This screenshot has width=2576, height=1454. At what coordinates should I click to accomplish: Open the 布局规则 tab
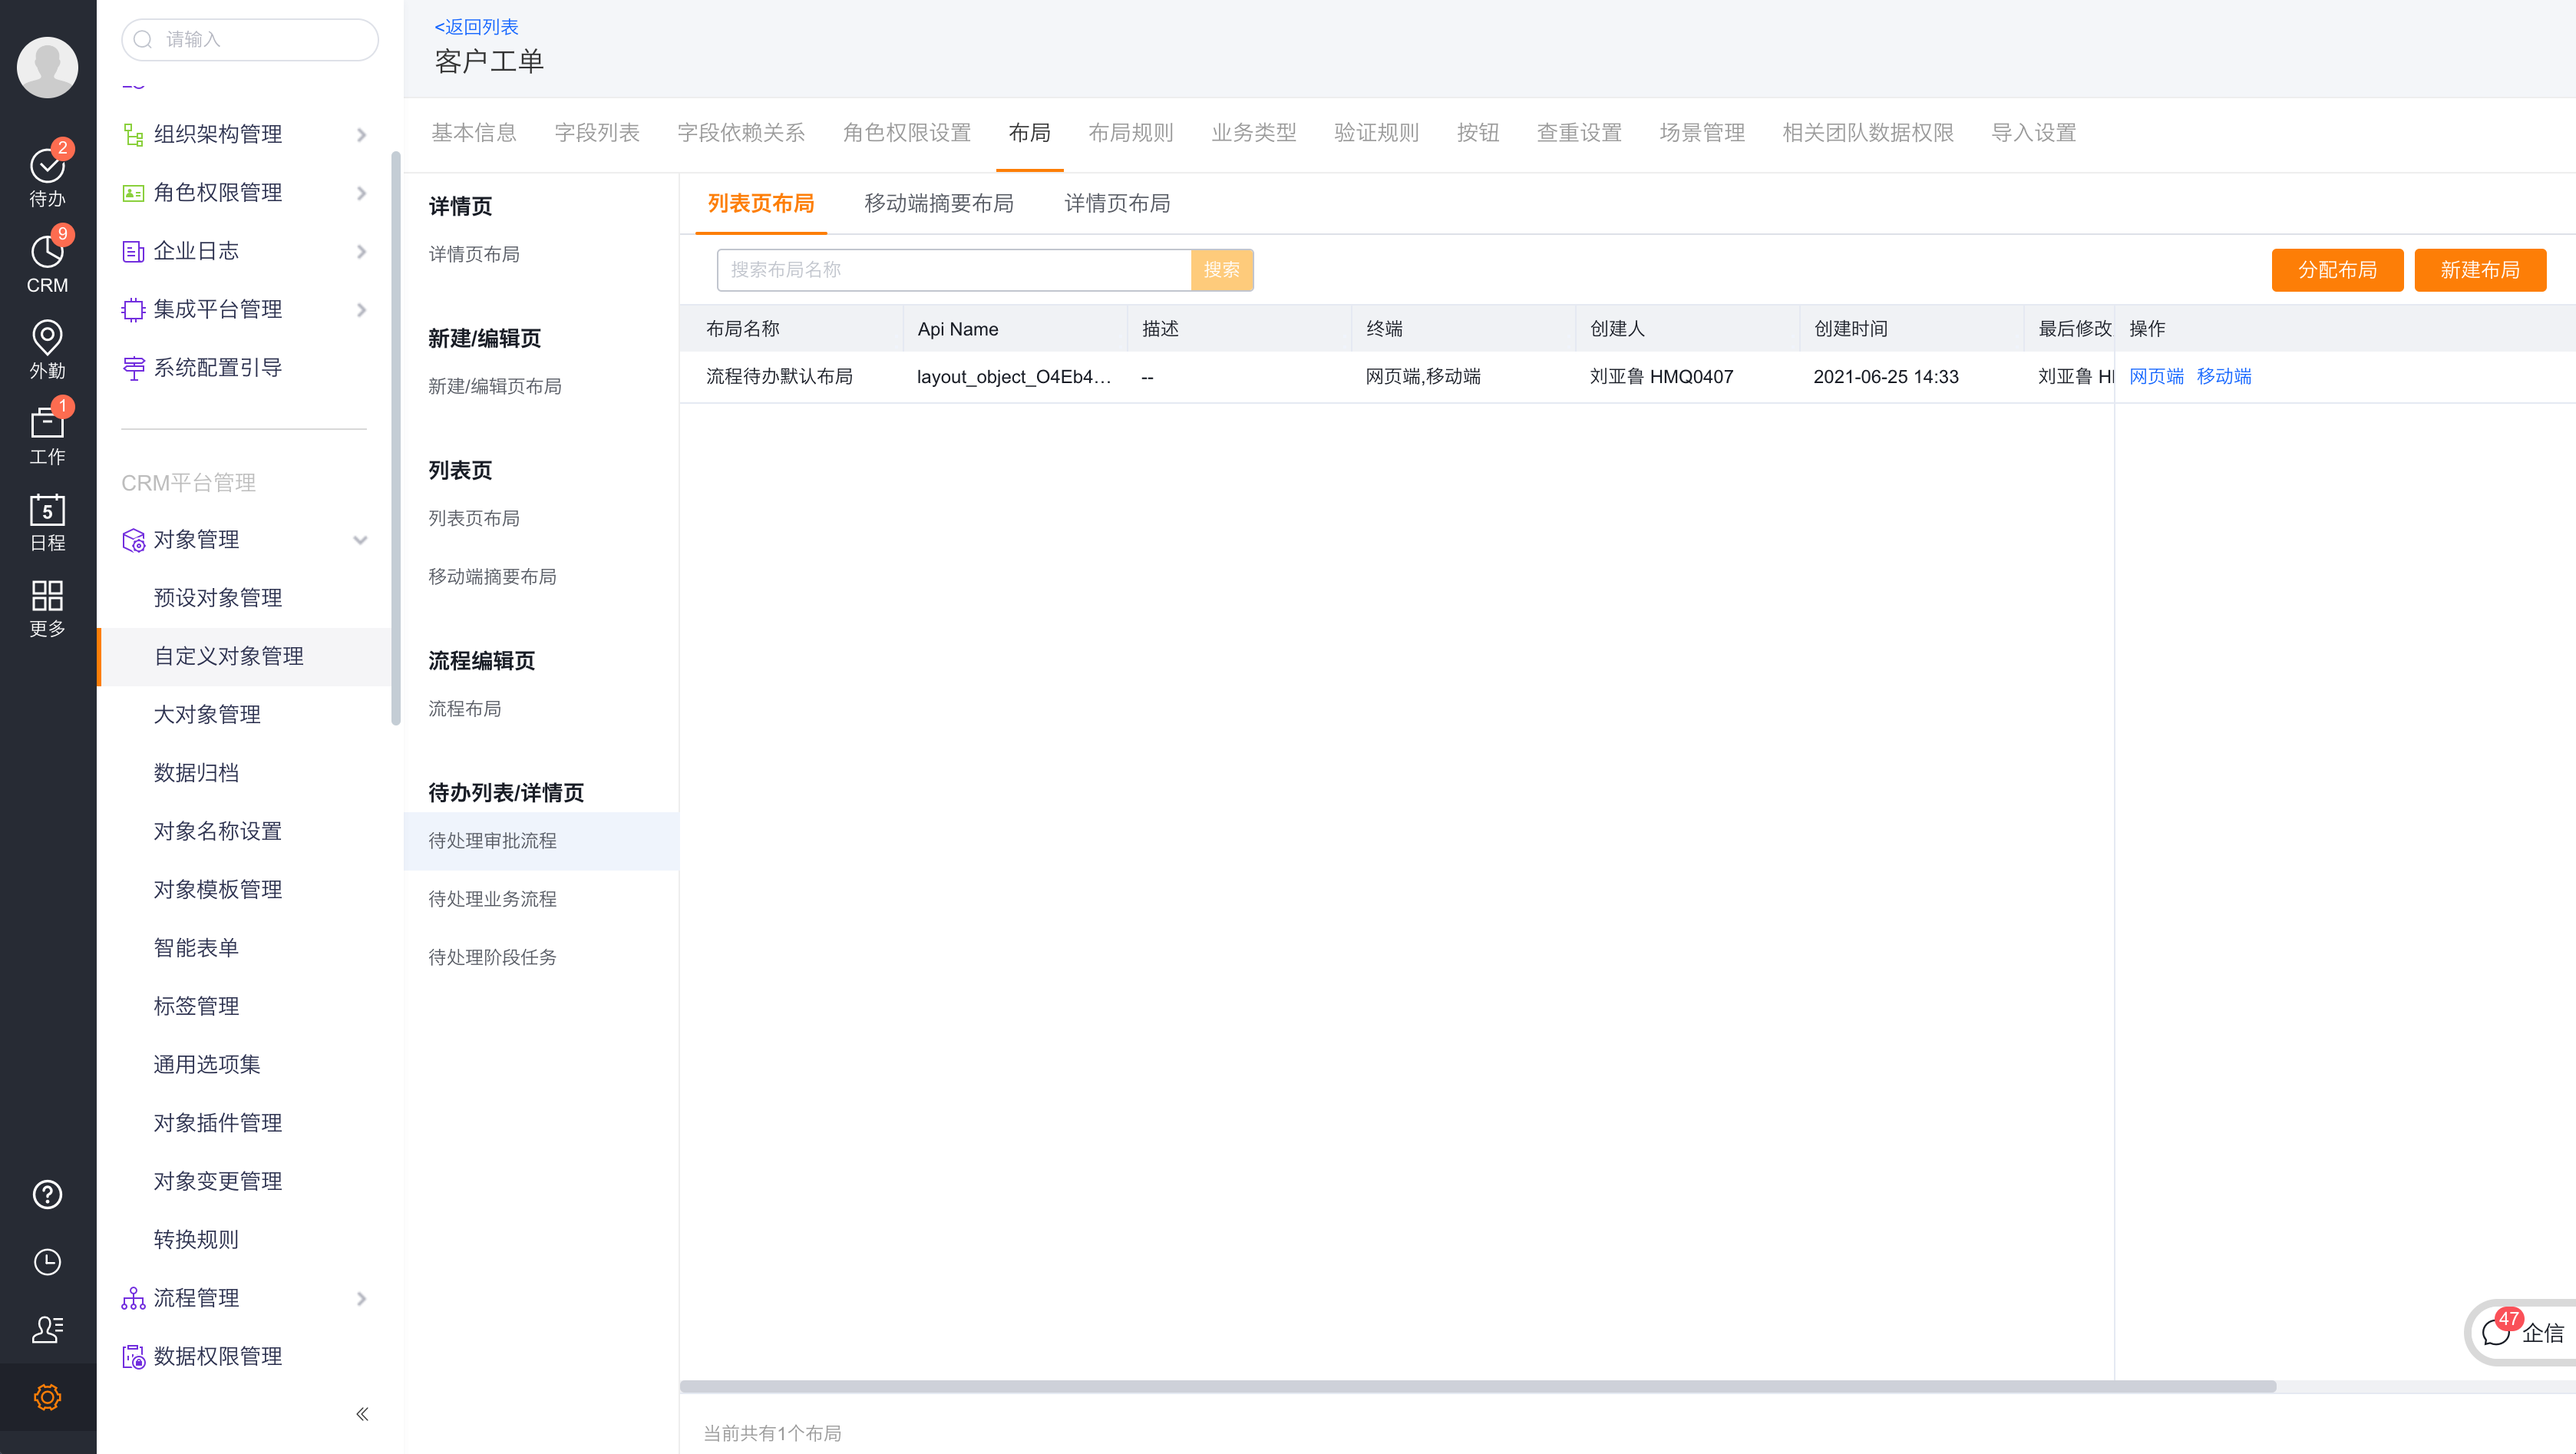1130,132
